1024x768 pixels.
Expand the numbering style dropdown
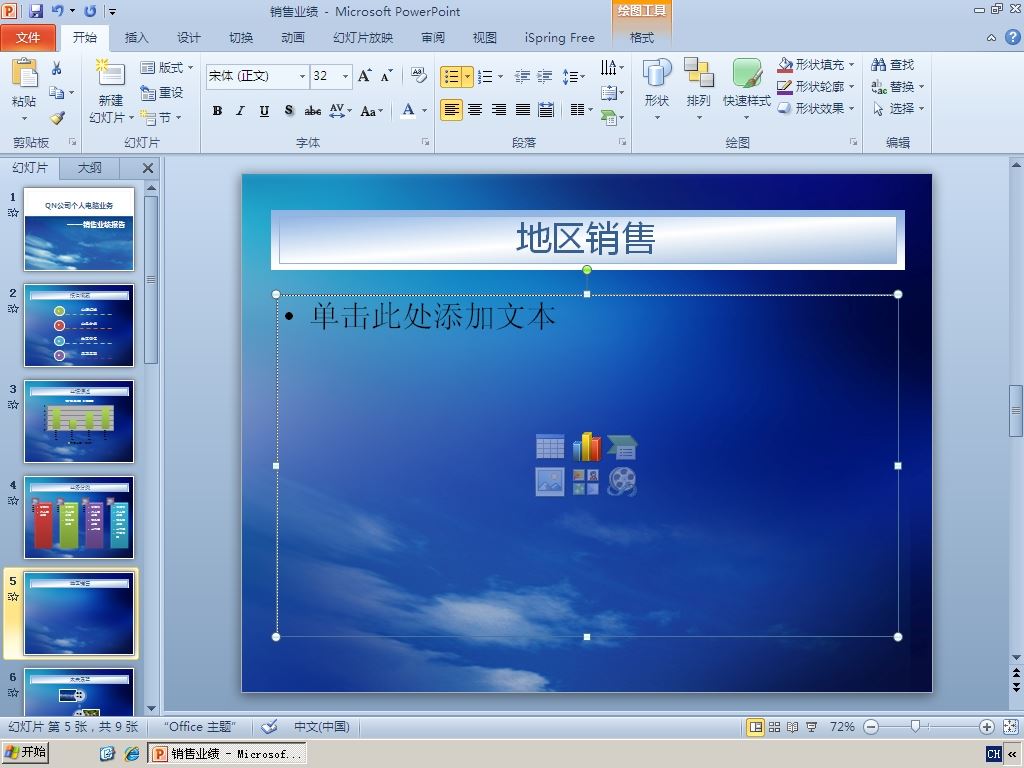(x=500, y=76)
